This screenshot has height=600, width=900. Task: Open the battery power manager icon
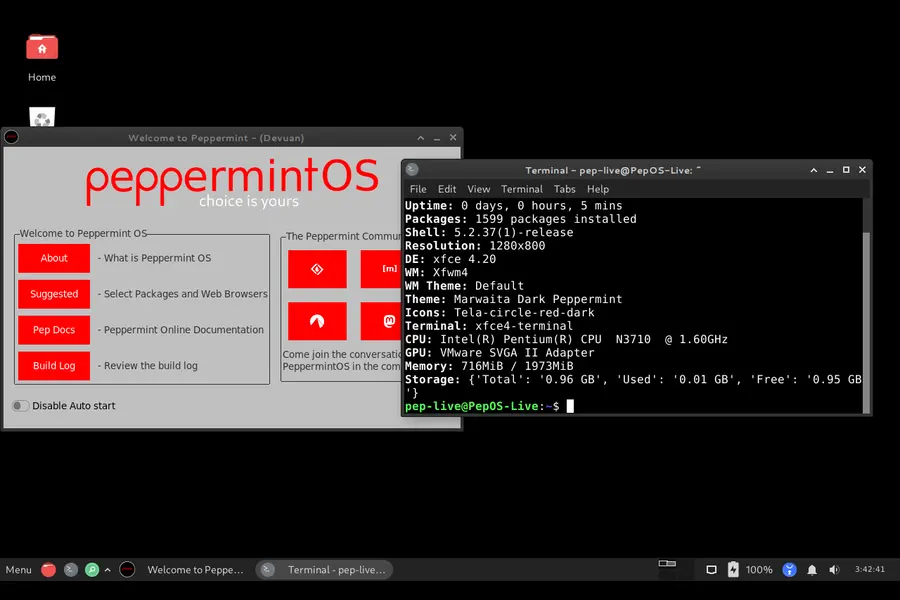(x=733, y=570)
